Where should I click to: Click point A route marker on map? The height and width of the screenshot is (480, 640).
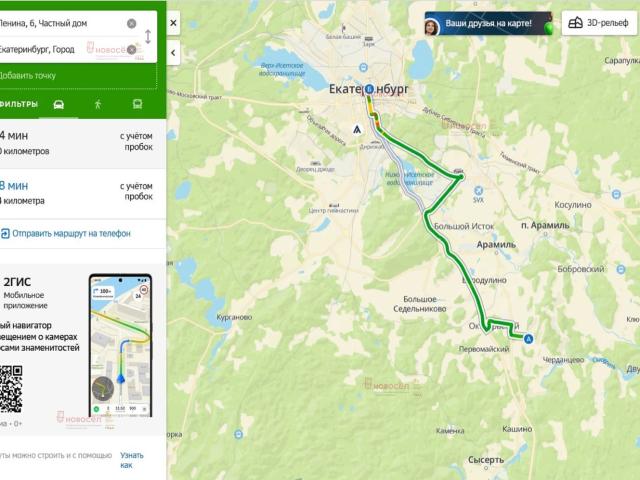[x=529, y=339]
